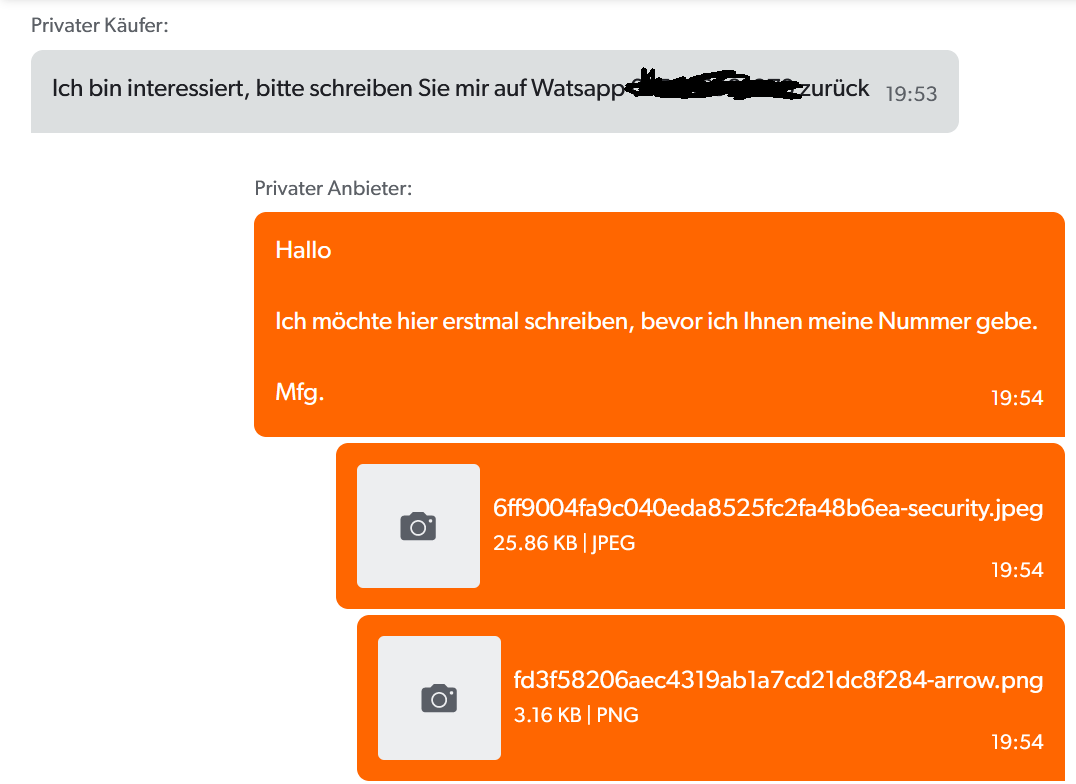This screenshot has height=784, width=1076.
Task: Click the 25.86 KB | JPEG size label
Action: coord(564,543)
